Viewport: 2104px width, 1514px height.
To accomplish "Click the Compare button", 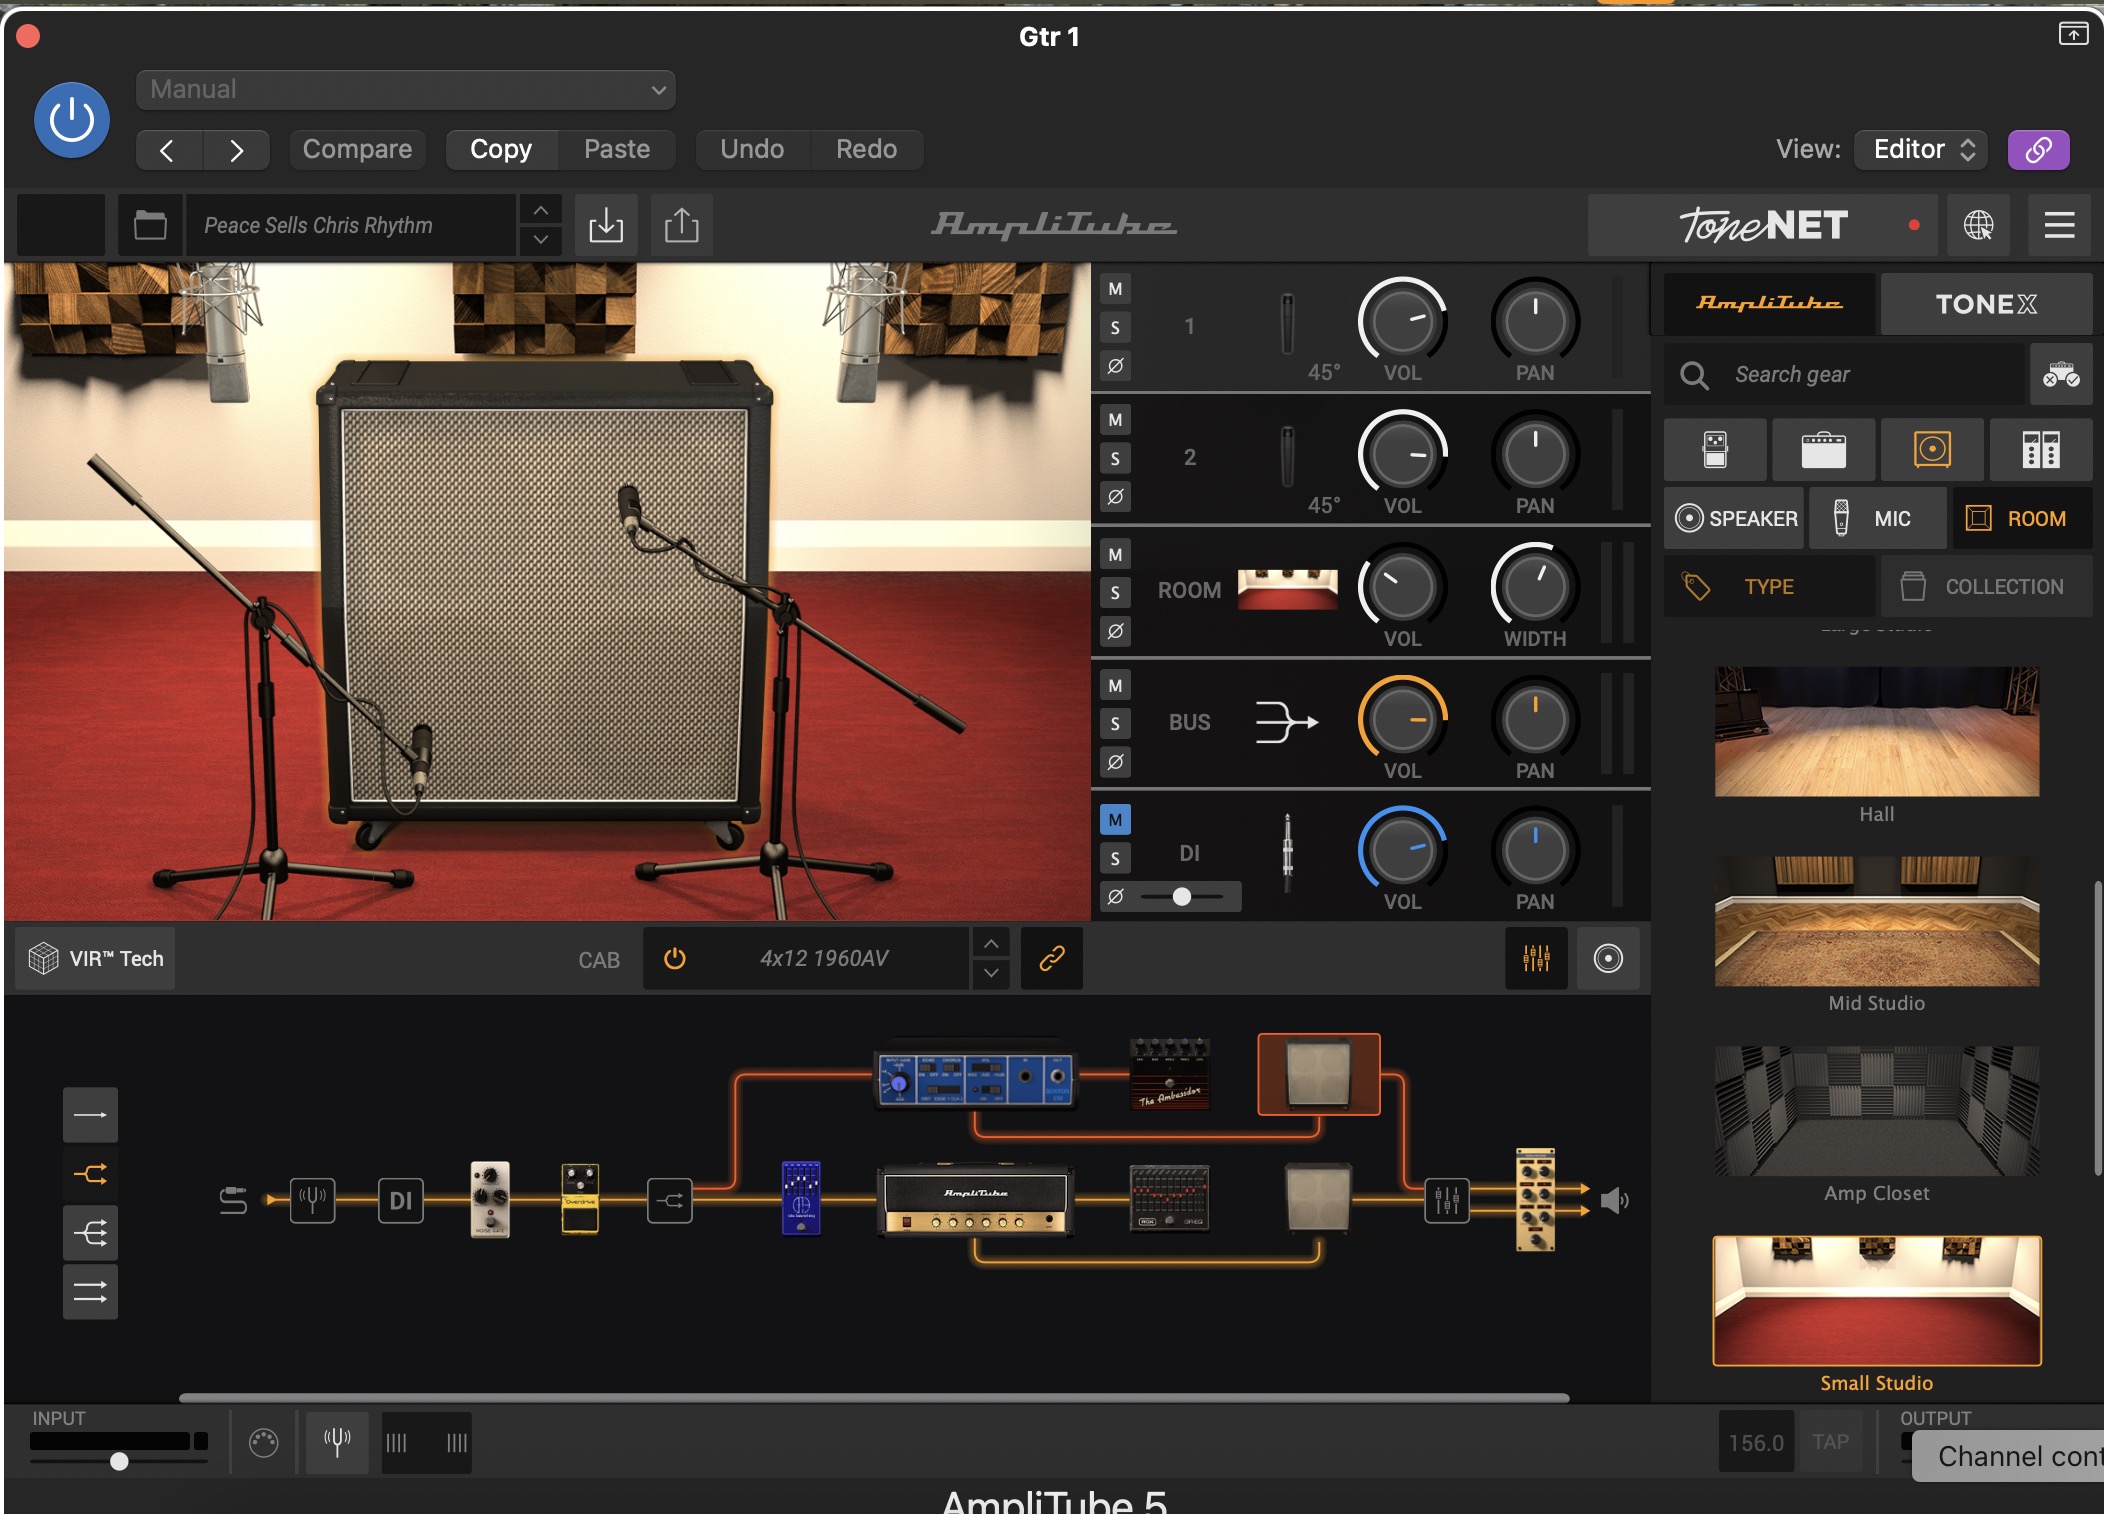I will pyautogui.click(x=357, y=149).
